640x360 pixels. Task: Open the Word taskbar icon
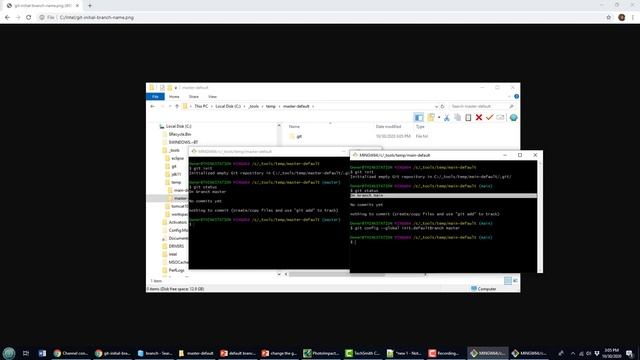tap(42, 353)
